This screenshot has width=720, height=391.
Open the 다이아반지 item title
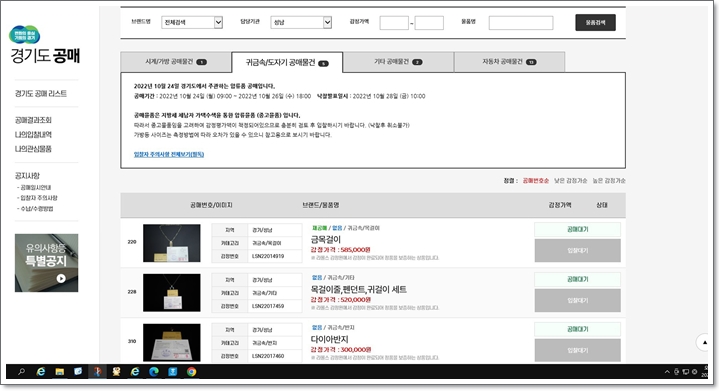point(330,340)
